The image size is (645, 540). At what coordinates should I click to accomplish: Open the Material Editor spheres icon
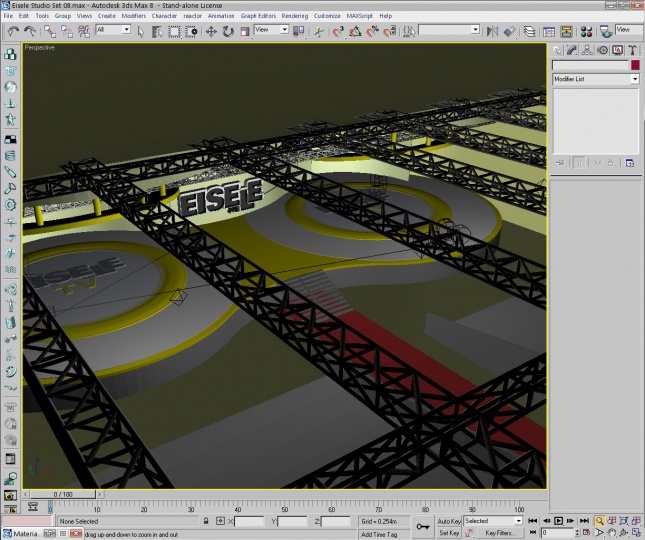[586, 32]
